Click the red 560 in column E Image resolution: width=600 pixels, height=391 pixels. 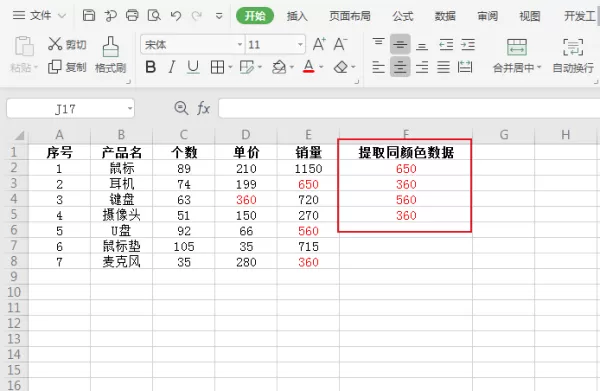coord(308,231)
